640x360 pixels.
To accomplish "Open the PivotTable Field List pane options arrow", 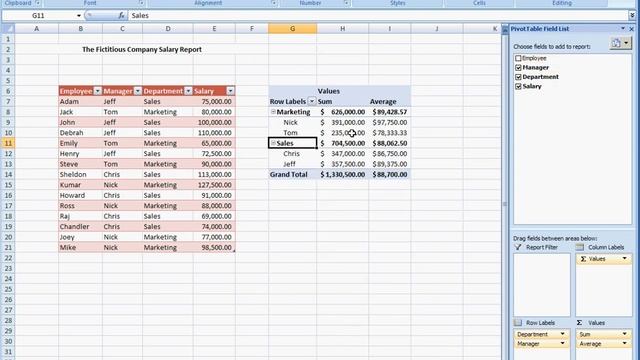I will (623, 29).
